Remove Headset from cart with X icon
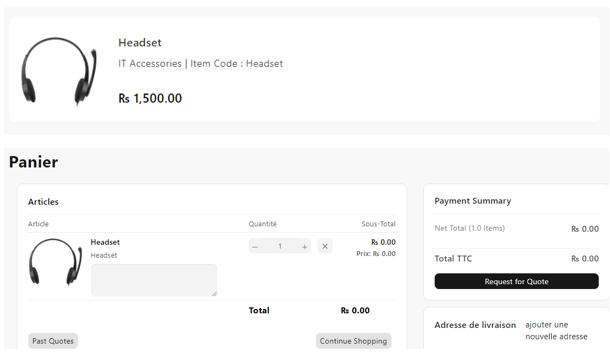The width and height of the screenshot is (610, 361). click(325, 246)
